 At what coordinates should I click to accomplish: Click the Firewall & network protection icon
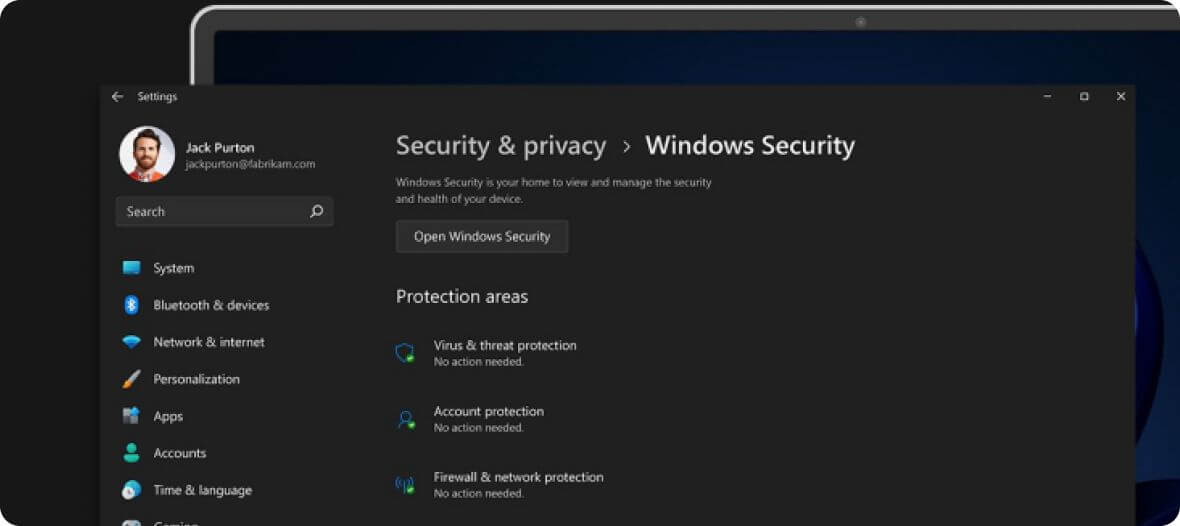(405, 485)
